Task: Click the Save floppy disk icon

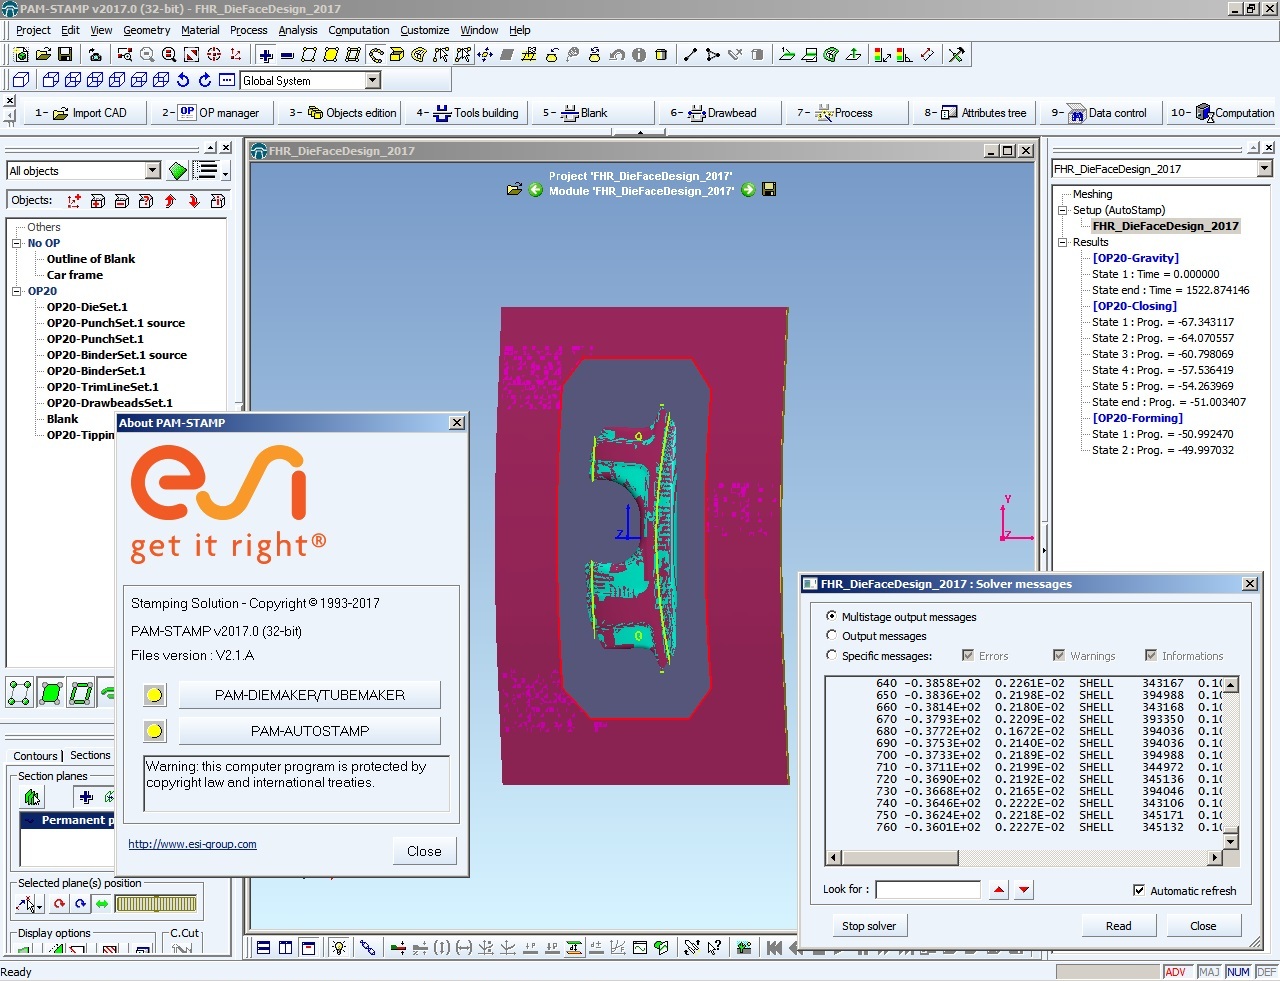Action: (65, 55)
